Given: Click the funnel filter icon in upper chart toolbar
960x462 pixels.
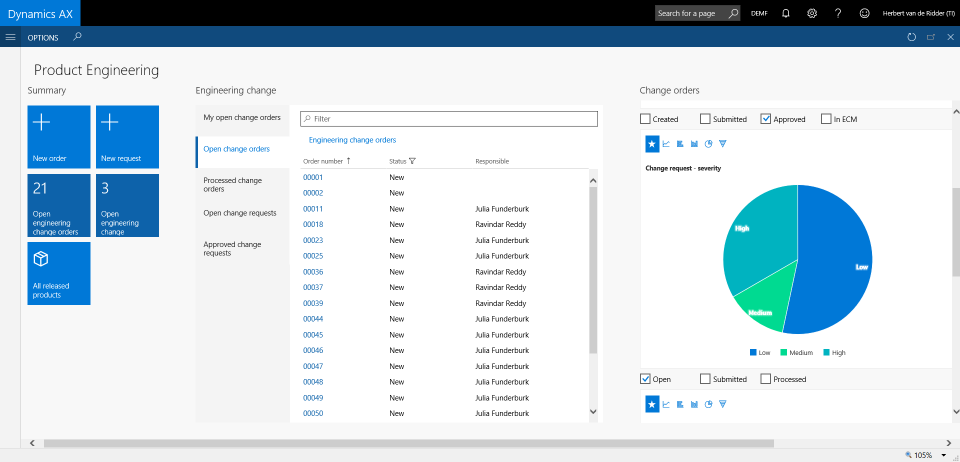Looking at the screenshot, I should tap(722, 144).
